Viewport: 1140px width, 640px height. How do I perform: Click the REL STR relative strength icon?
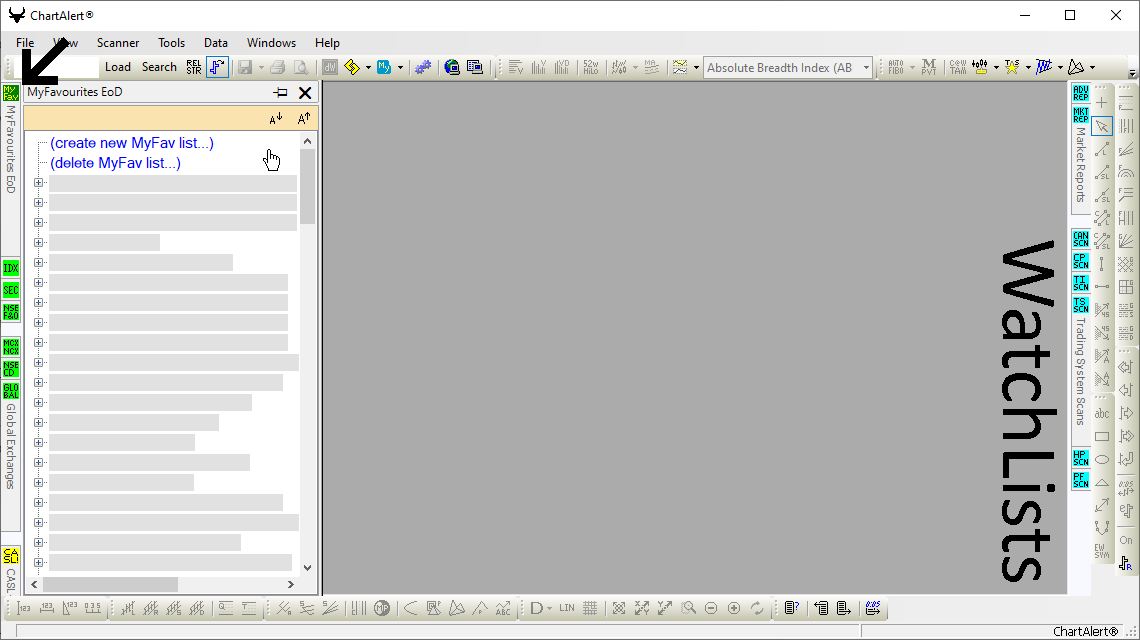click(x=193, y=67)
